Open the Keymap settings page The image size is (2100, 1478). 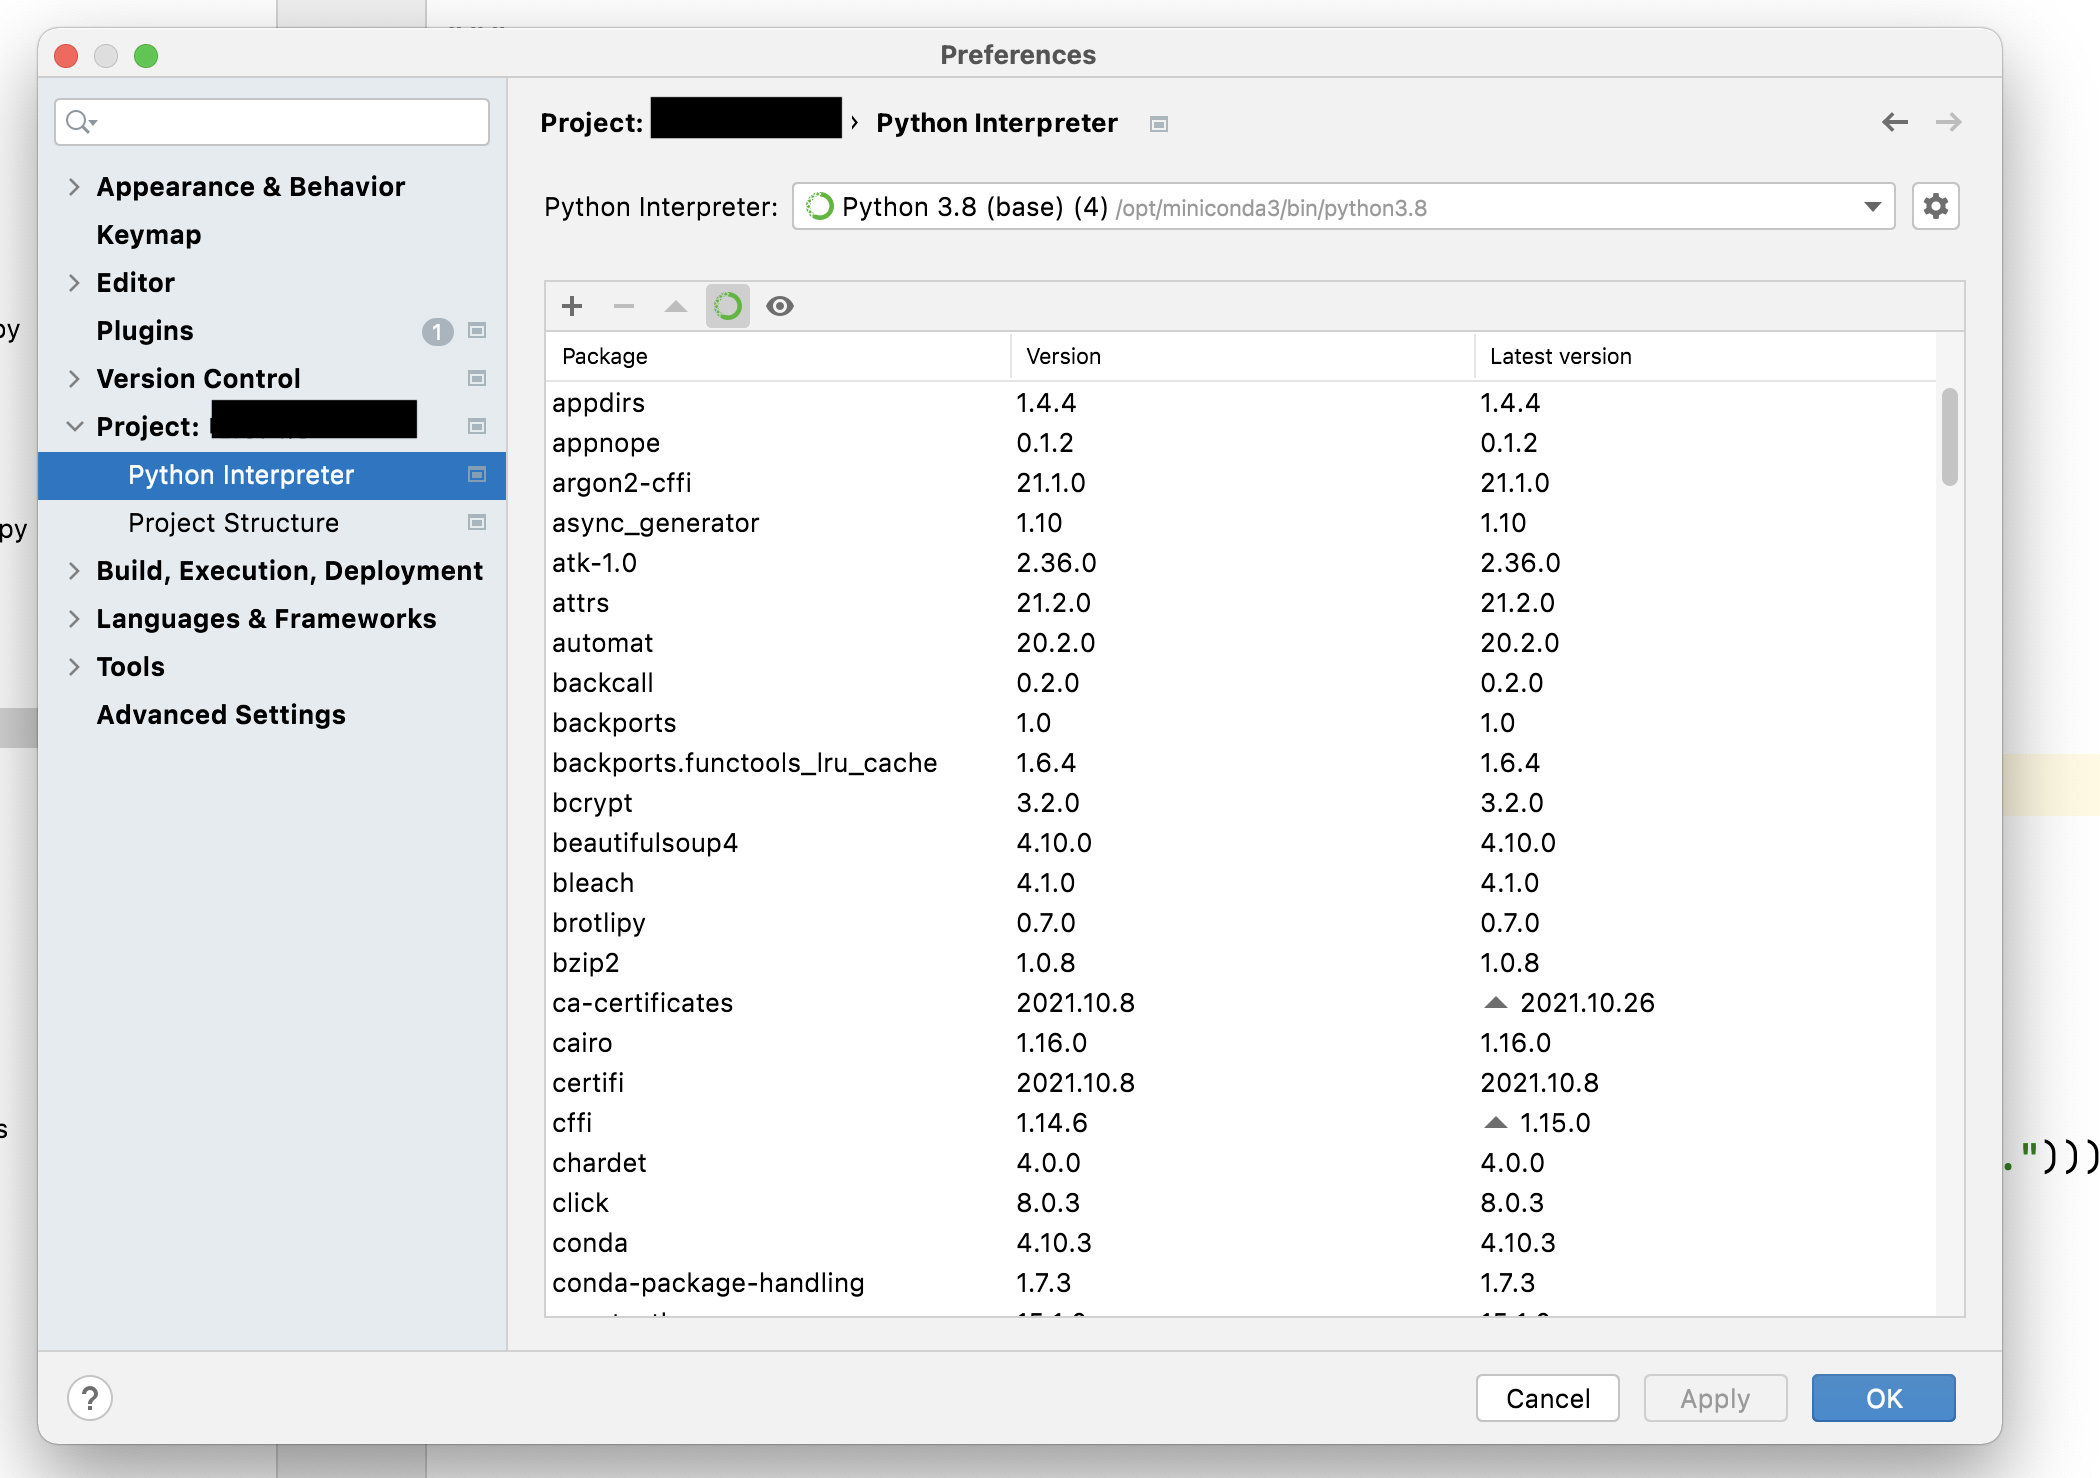click(x=149, y=235)
